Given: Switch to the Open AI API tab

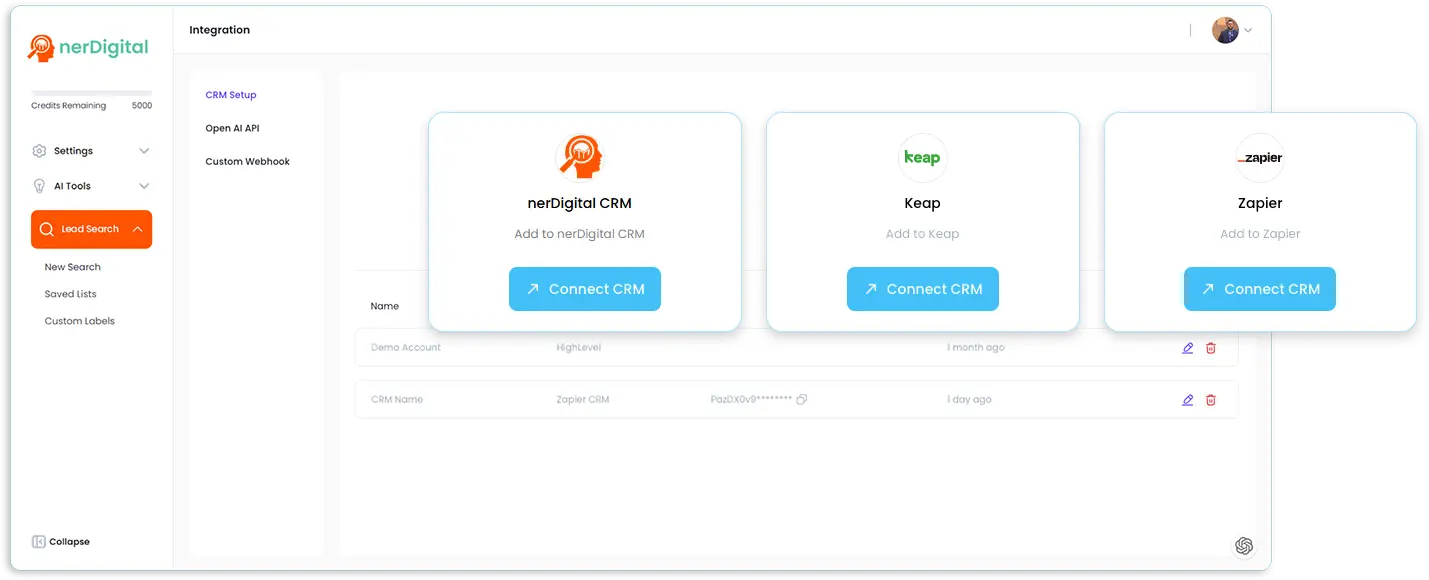Looking at the screenshot, I should coord(232,128).
